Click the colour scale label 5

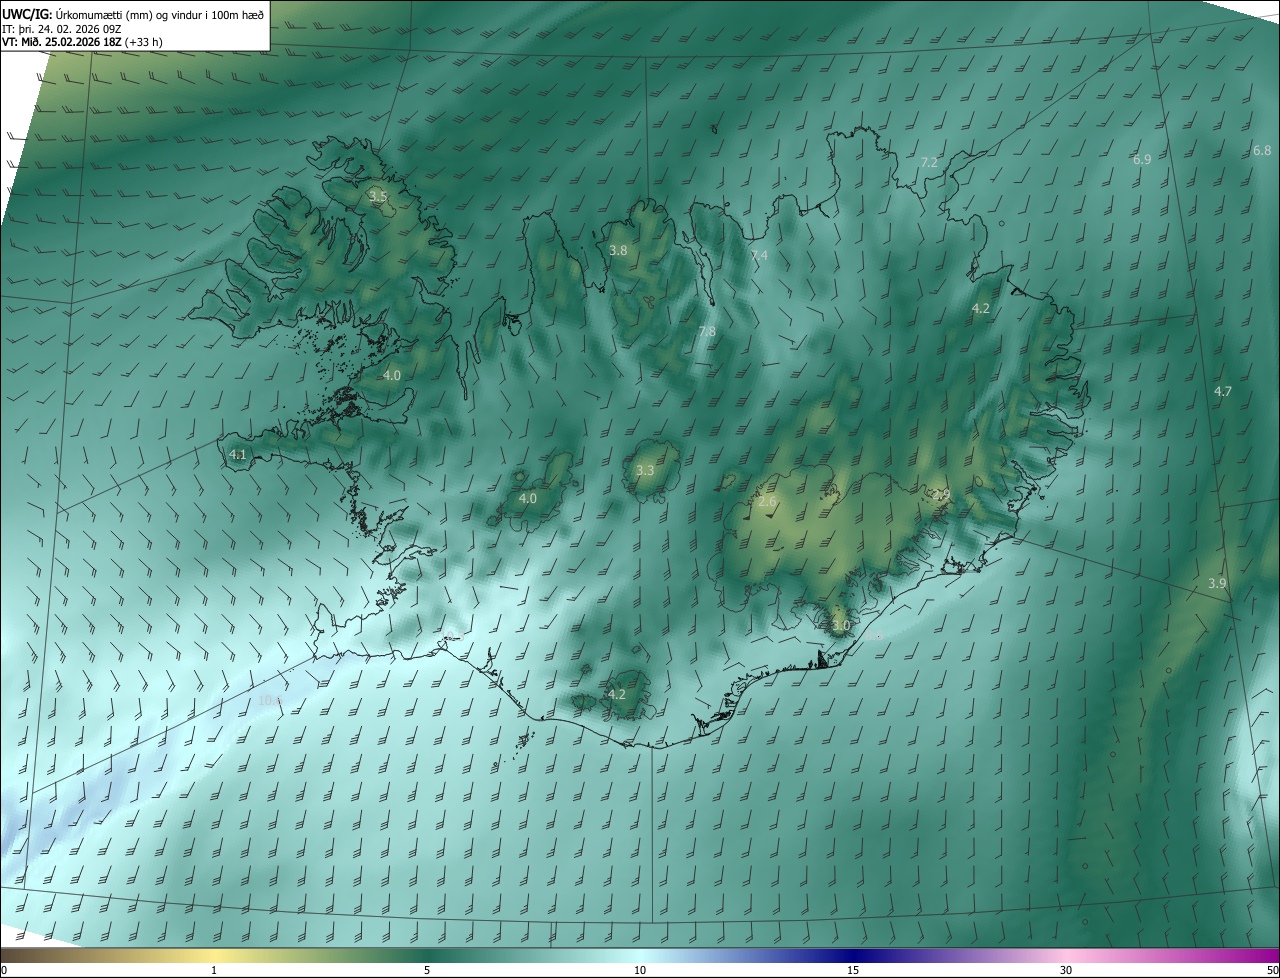point(427,970)
